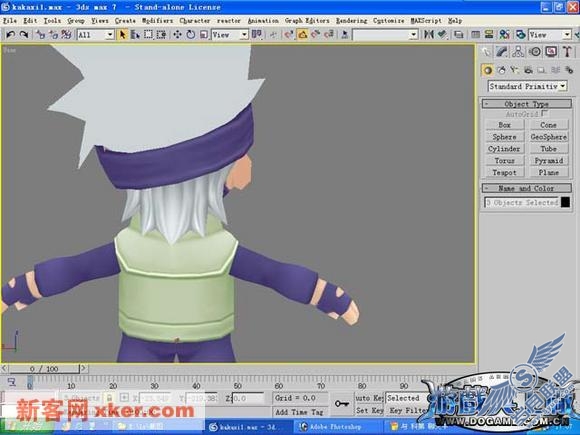Click the Cylinder primitive button
Viewport: 580px width, 435px height.
tap(505, 149)
